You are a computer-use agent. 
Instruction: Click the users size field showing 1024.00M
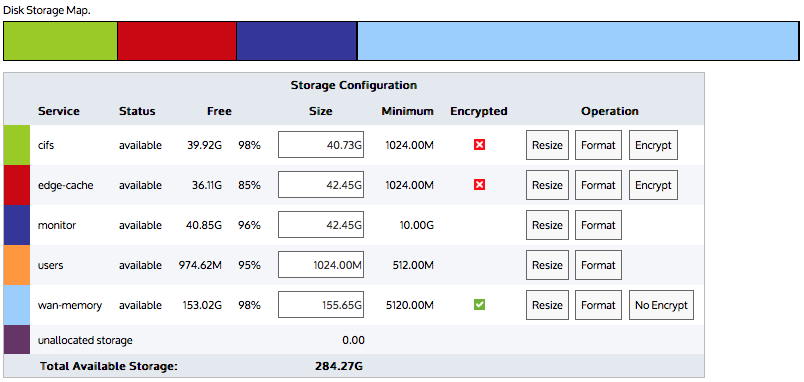321,265
